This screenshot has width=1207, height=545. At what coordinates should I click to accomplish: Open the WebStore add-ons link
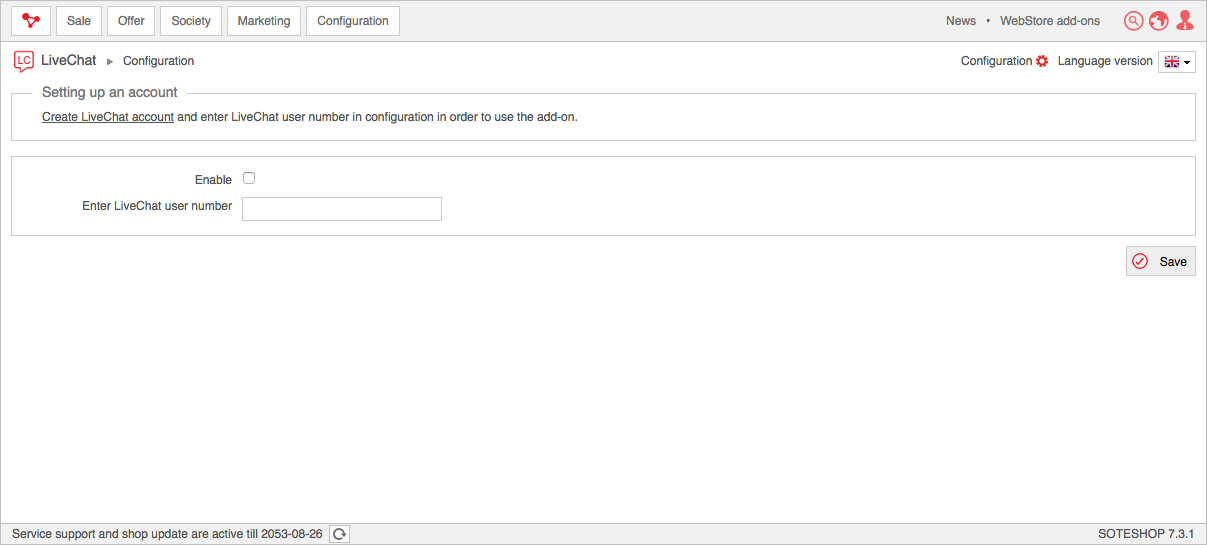click(1050, 21)
